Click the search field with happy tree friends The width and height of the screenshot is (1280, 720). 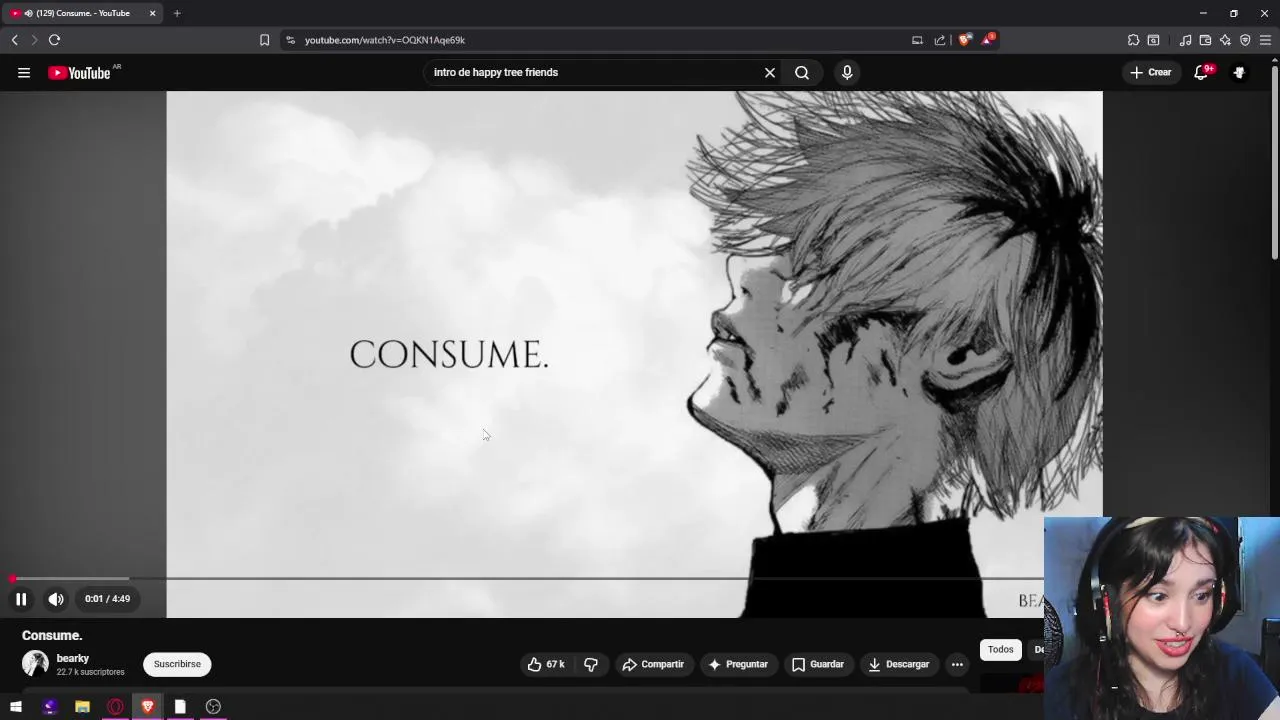[x=594, y=72]
